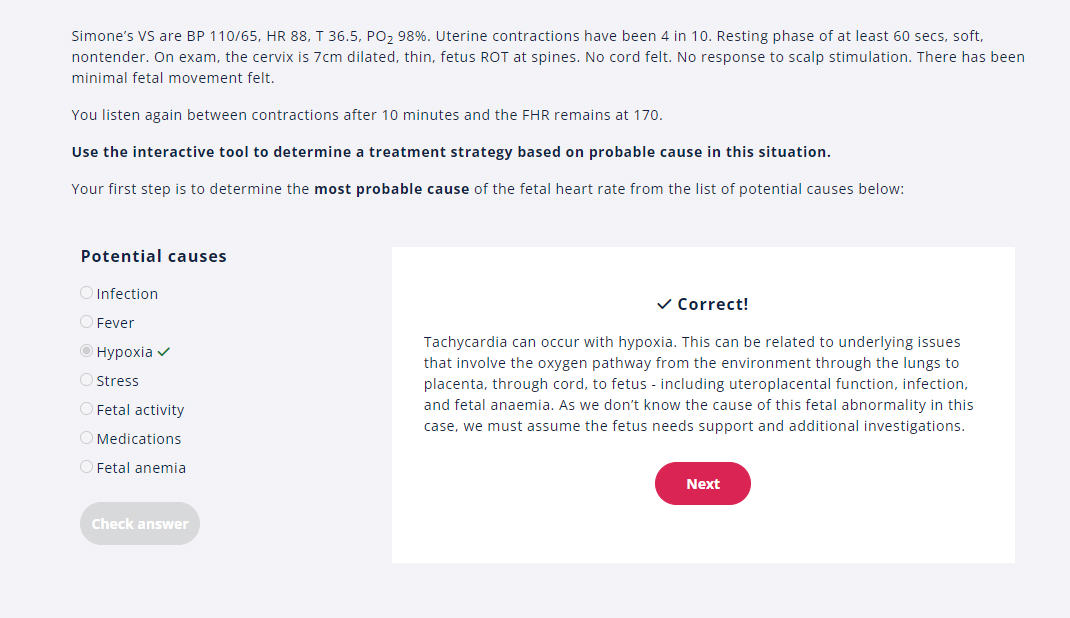Viewport: 1070px width, 618px height.
Task: Pick Fetal anemia from the list
Action: coord(86,466)
